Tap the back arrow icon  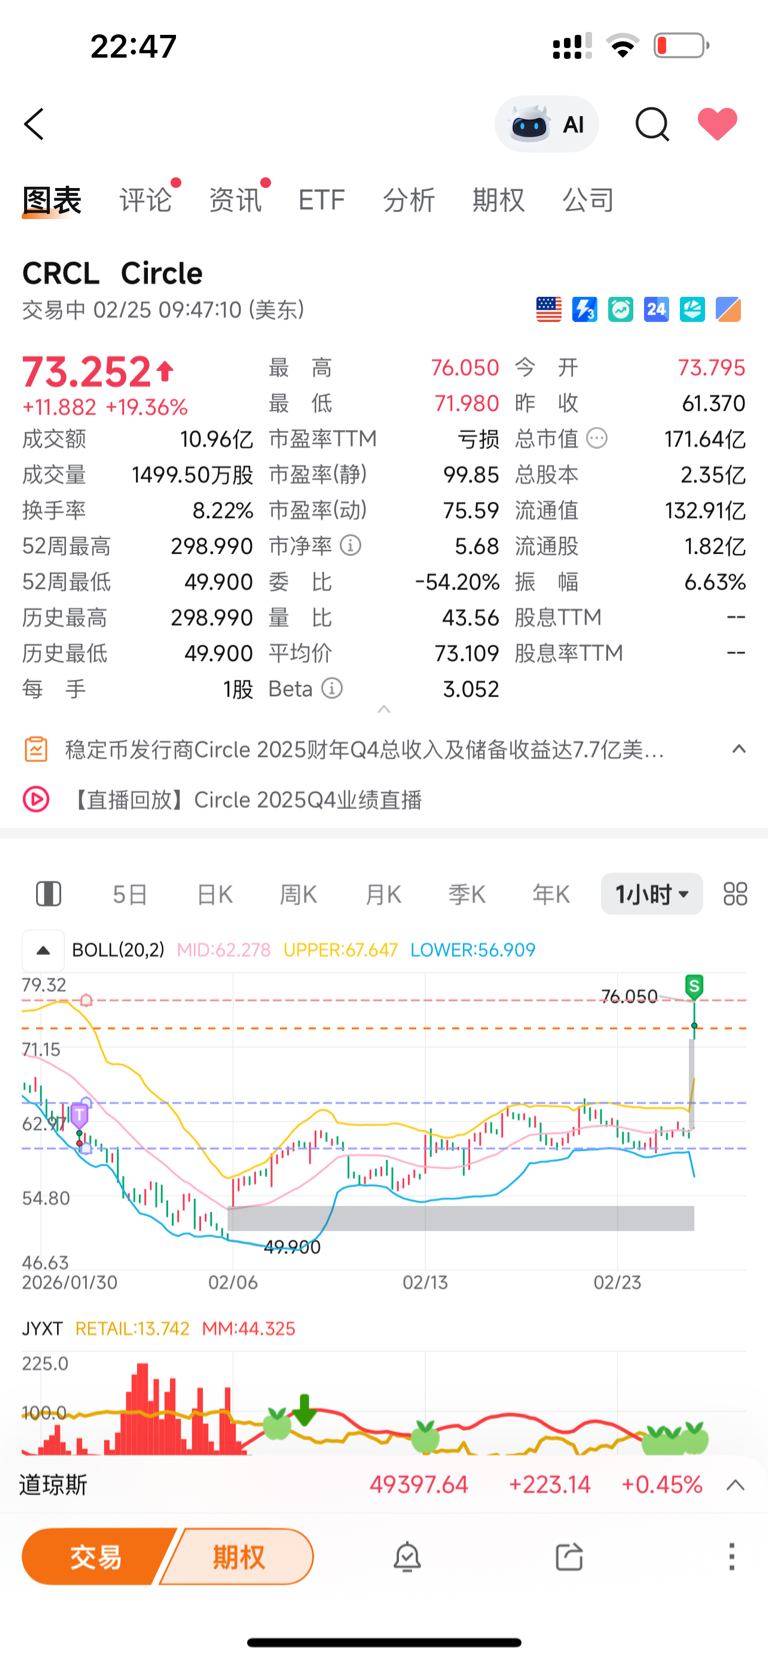pyautogui.click(x=34, y=124)
